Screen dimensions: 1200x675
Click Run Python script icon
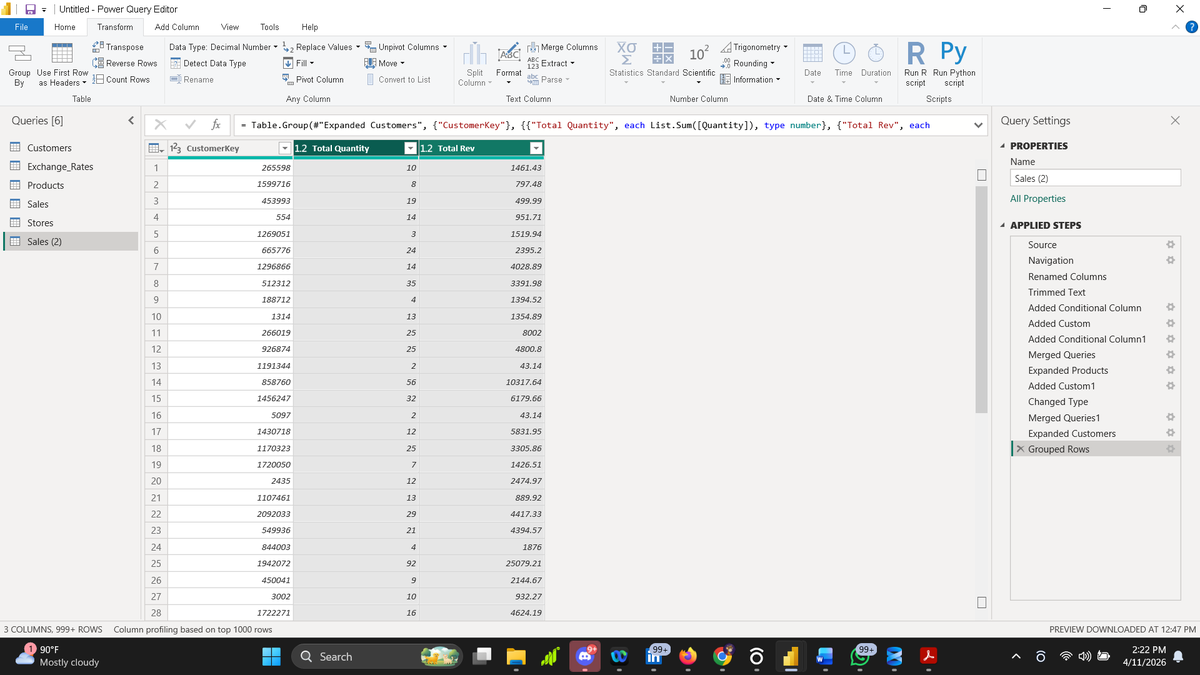(x=954, y=52)
